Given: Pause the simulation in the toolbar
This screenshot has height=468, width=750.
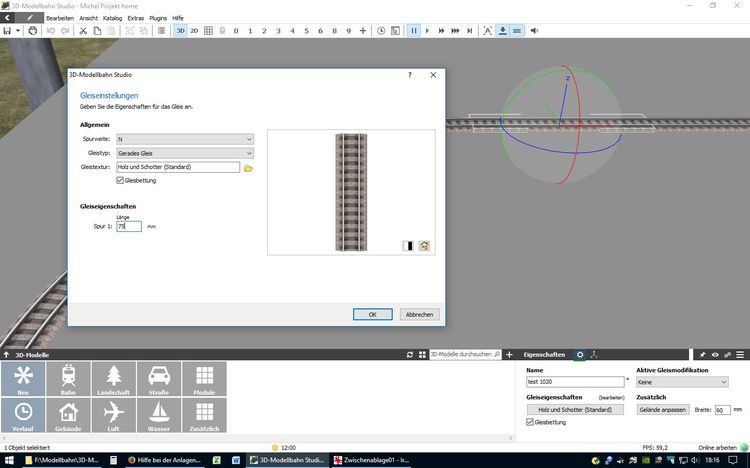Looking at the screenshot, I should (x=413, y=31).
